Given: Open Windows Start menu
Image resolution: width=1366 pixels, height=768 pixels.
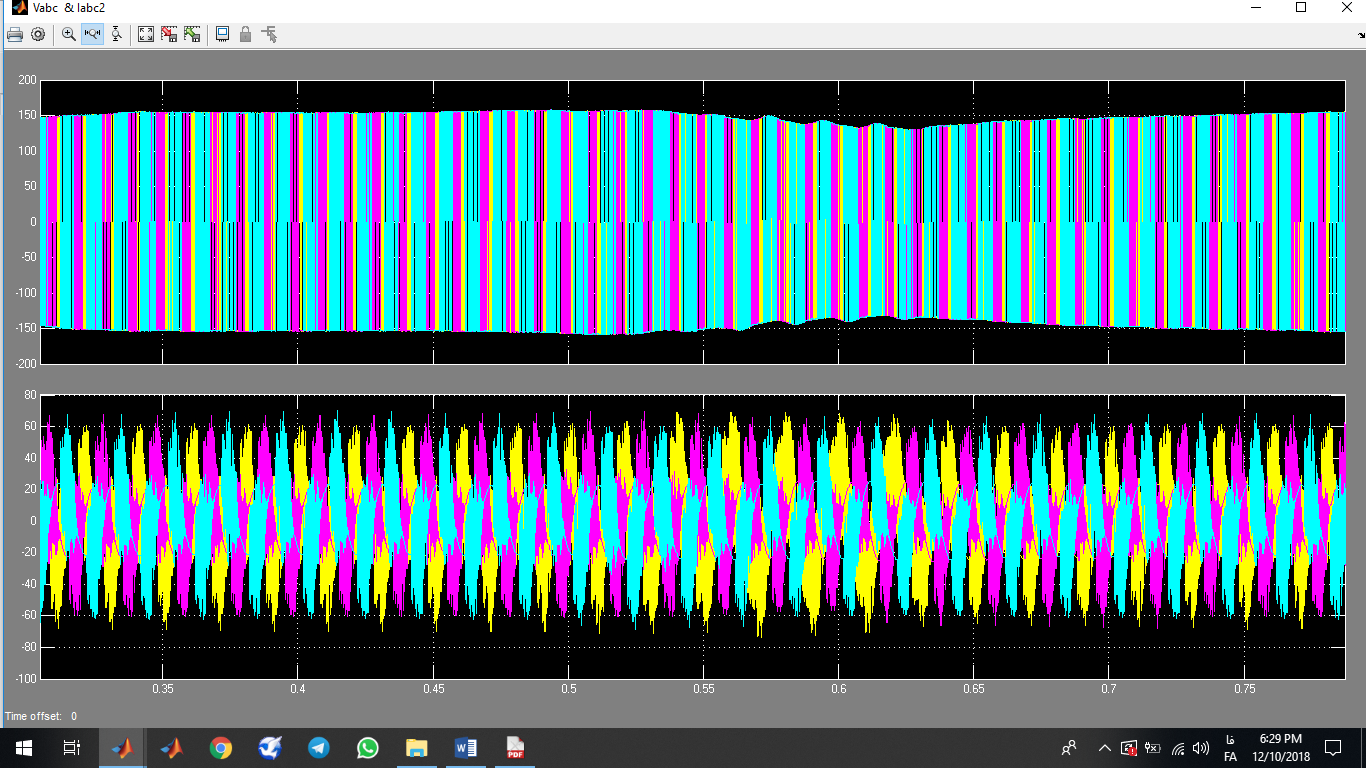Looking at the screenshot, I should (x=23, y=747).
